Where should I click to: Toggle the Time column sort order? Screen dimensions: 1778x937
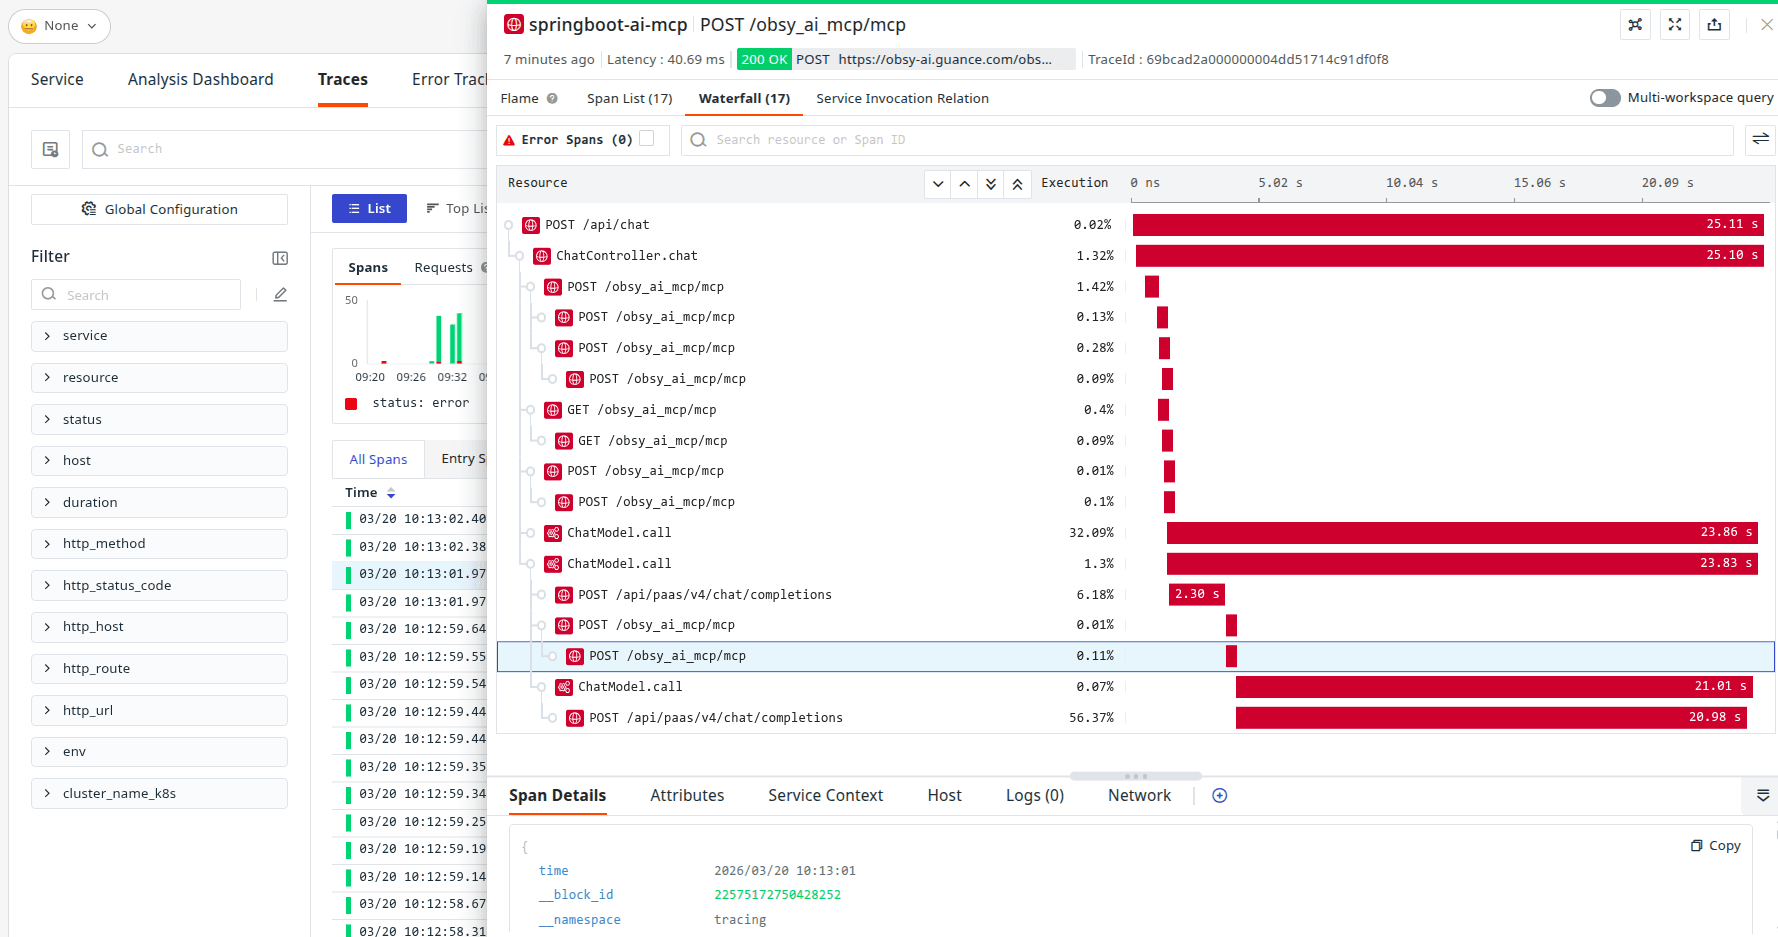391,493
